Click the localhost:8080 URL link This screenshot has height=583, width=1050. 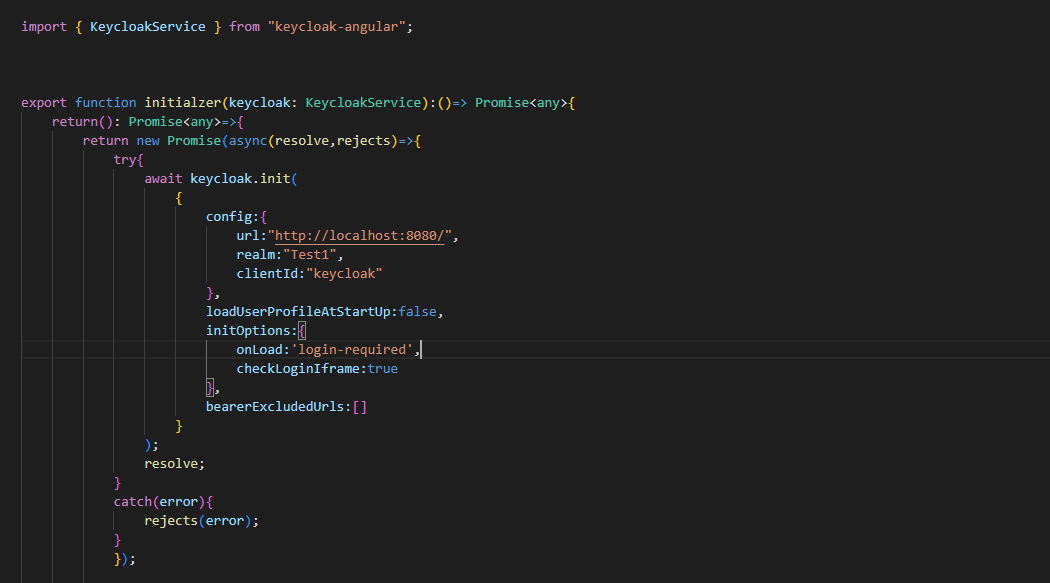tap(359, 236)
